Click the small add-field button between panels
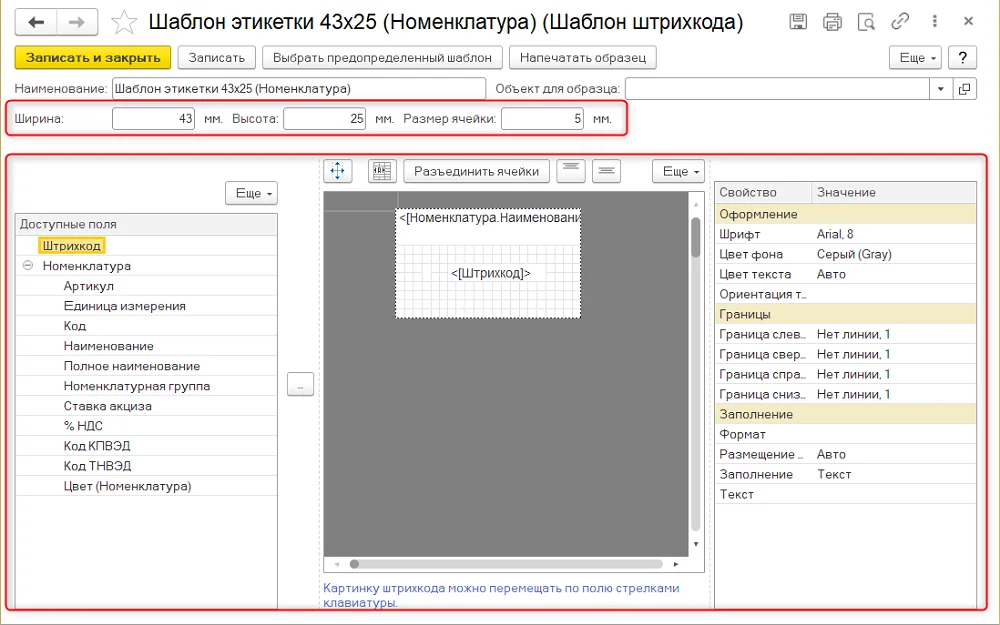 click(300, 384)
